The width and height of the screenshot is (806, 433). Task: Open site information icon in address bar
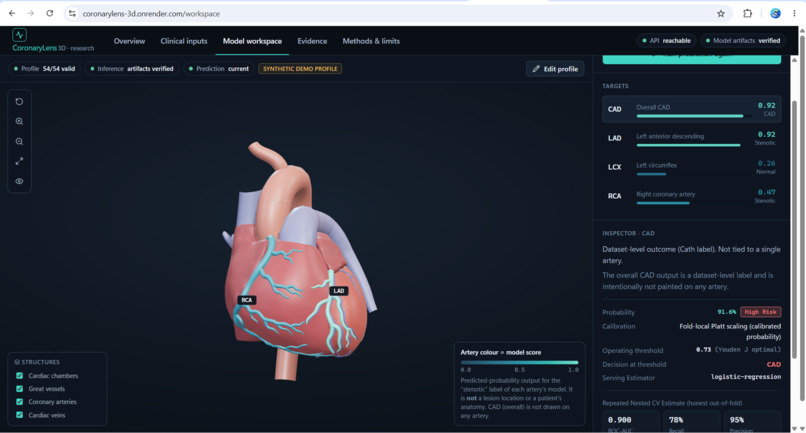[x=72, y=14]
